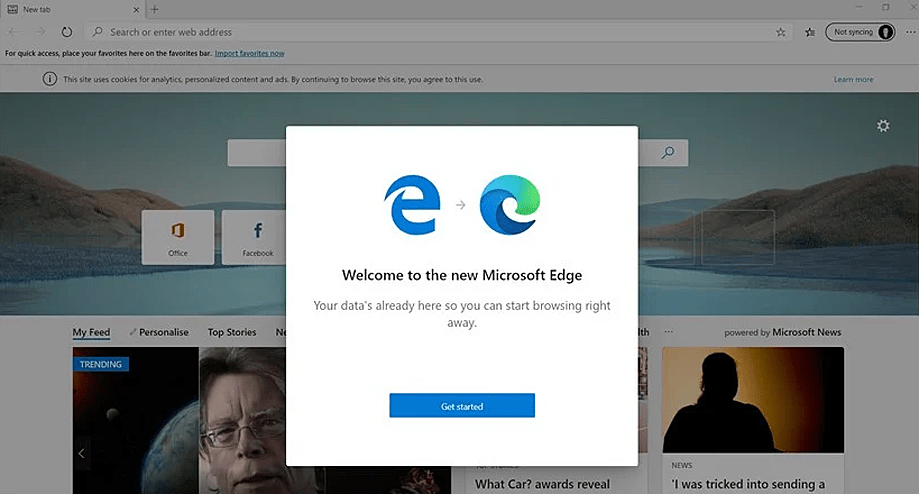Select the New tab browser tab
This screenshot has width=919, height=494.
(72, 9)
